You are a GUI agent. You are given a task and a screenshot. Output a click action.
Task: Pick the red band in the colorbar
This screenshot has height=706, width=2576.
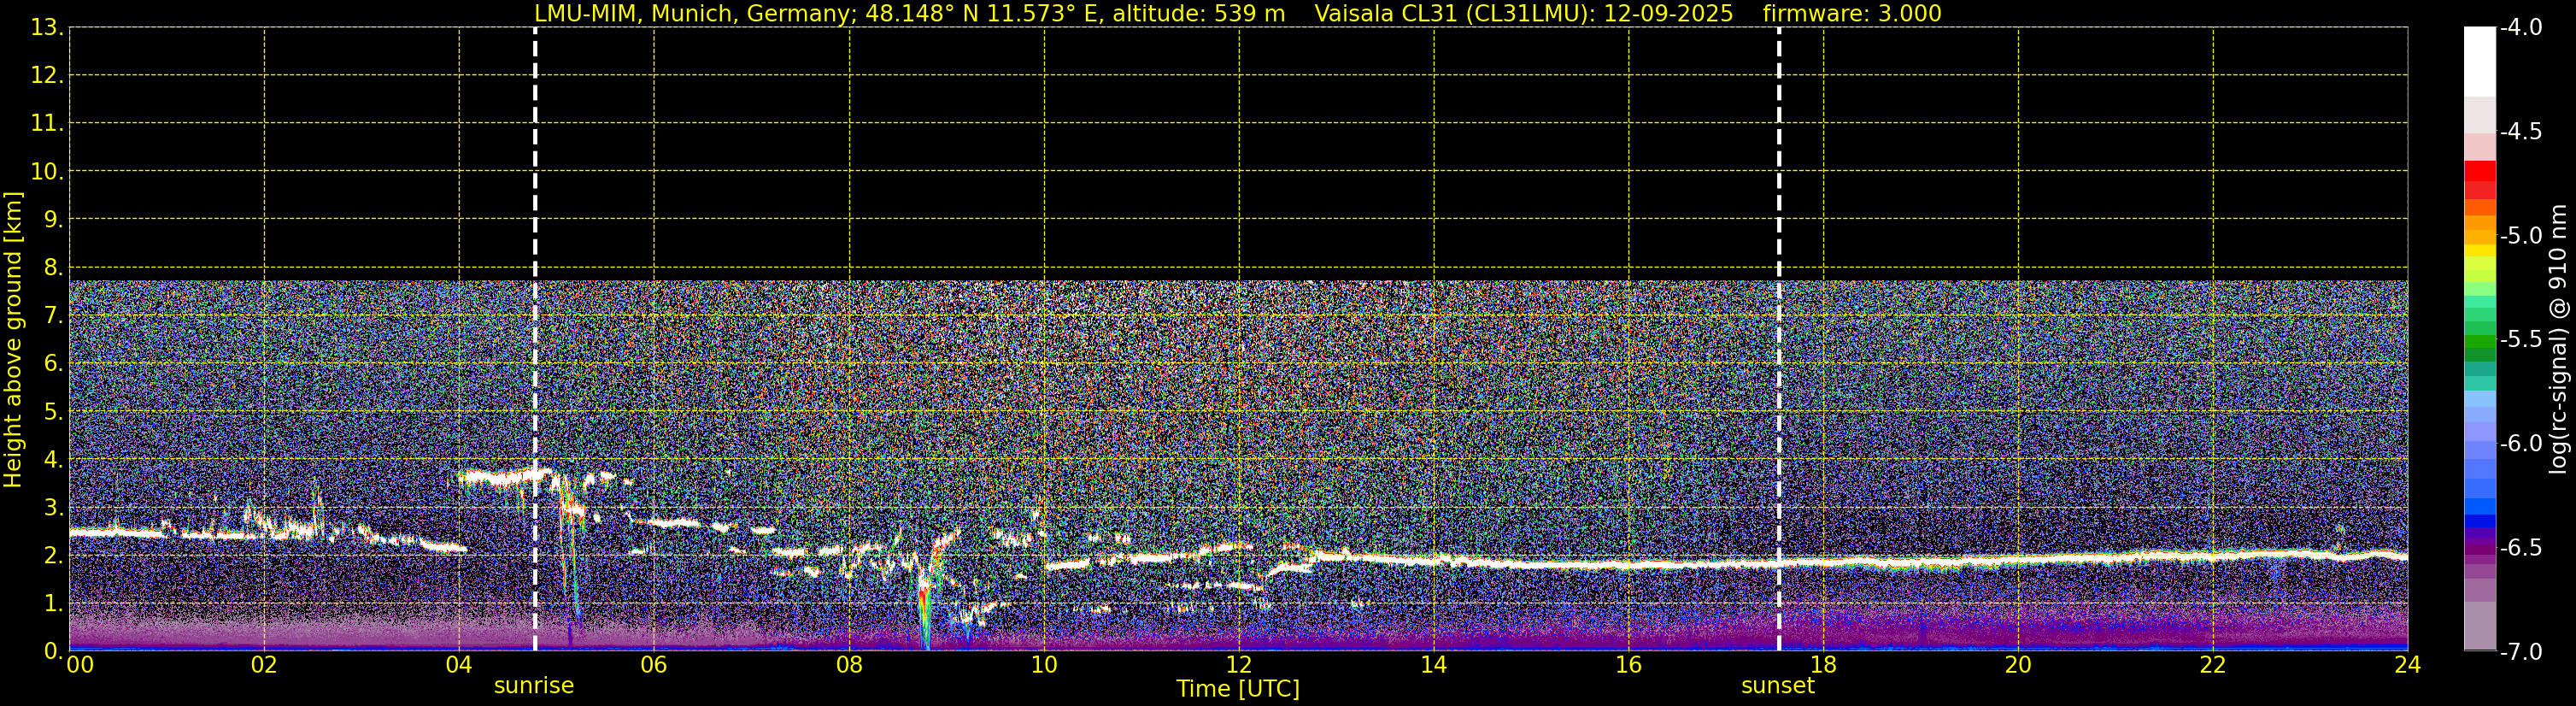[2479, 172]
